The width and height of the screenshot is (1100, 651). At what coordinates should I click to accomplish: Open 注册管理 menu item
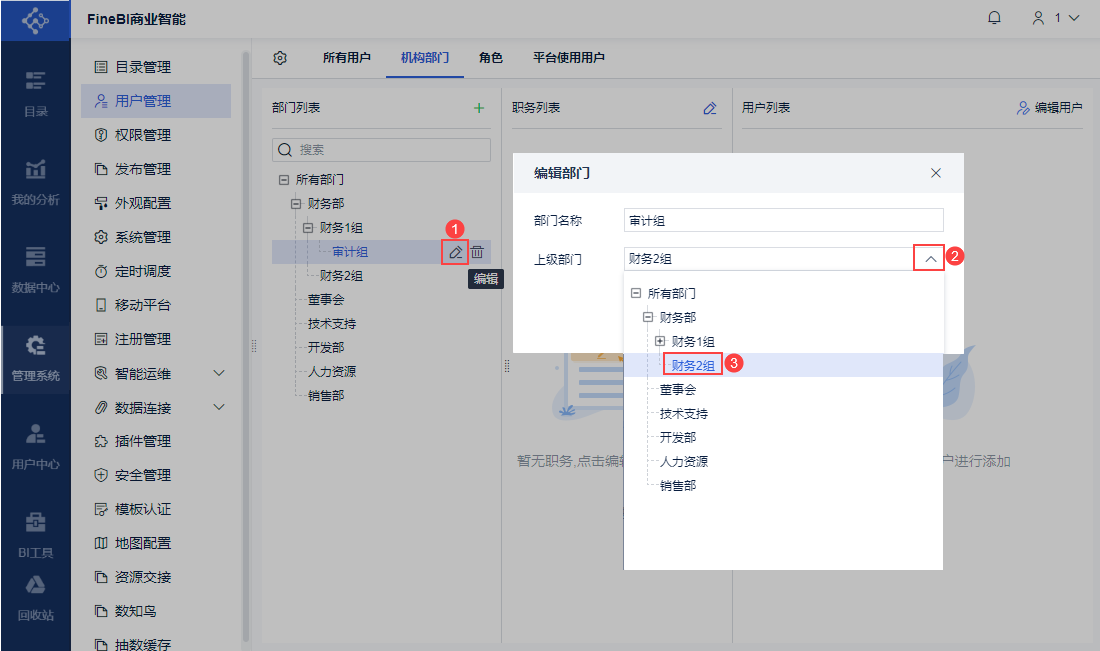[x=156, y=340]
